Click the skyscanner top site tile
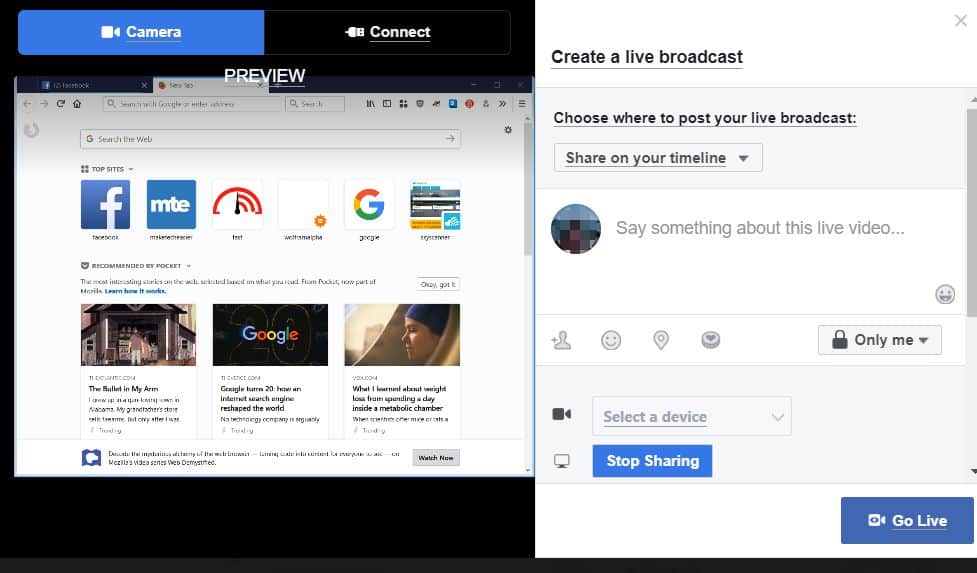 tap(435, 205)
